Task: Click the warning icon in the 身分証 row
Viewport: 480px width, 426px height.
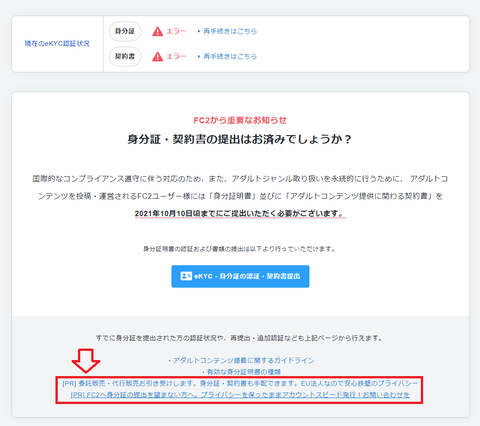Action: tap(157, 31)
